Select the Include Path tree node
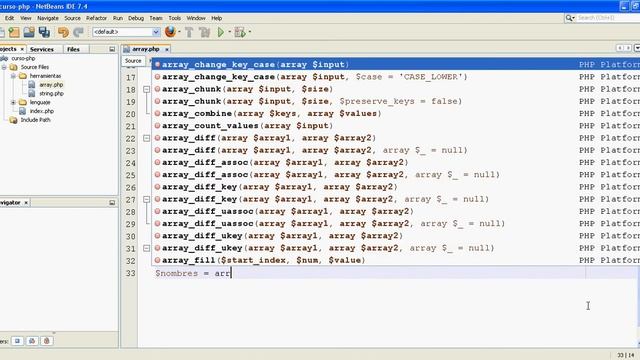 point(35,120)
